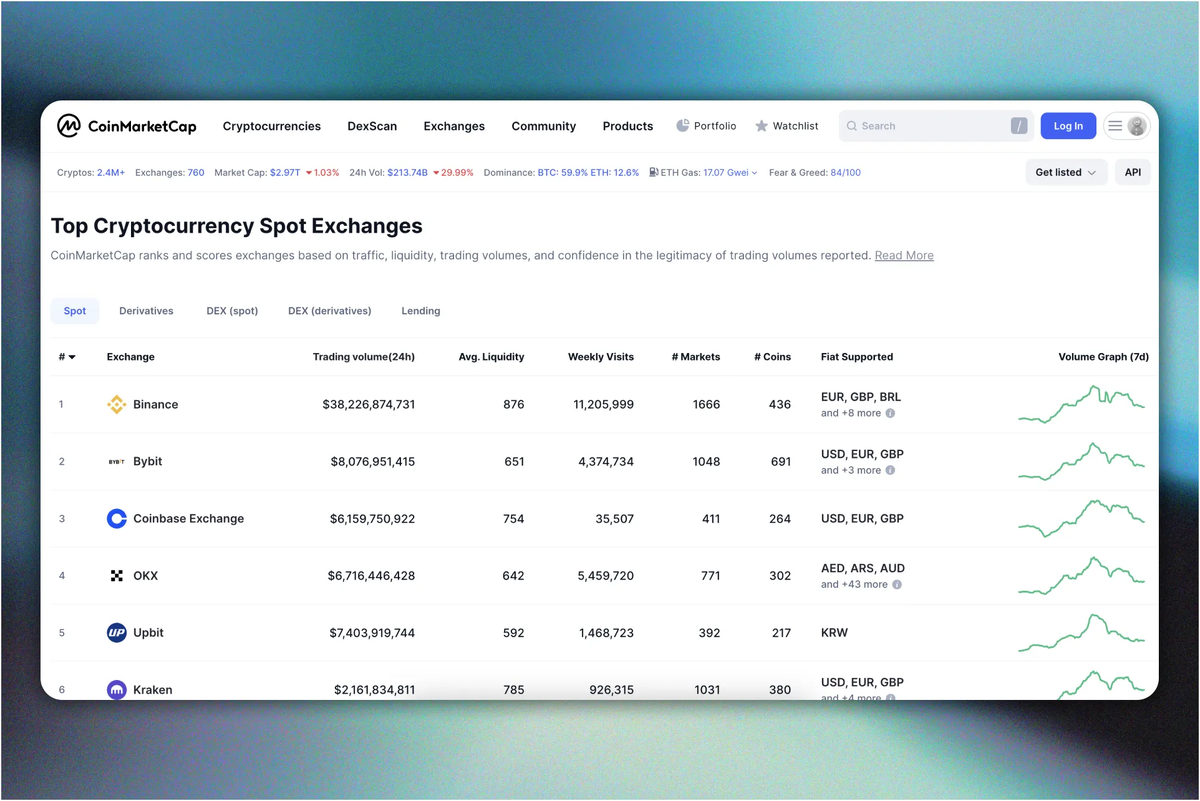The height and width of the screenshot is (801, 1200).
Task: Click the ETH Gas pump icon
Action: pyautogui.click(x=654, y=172)
